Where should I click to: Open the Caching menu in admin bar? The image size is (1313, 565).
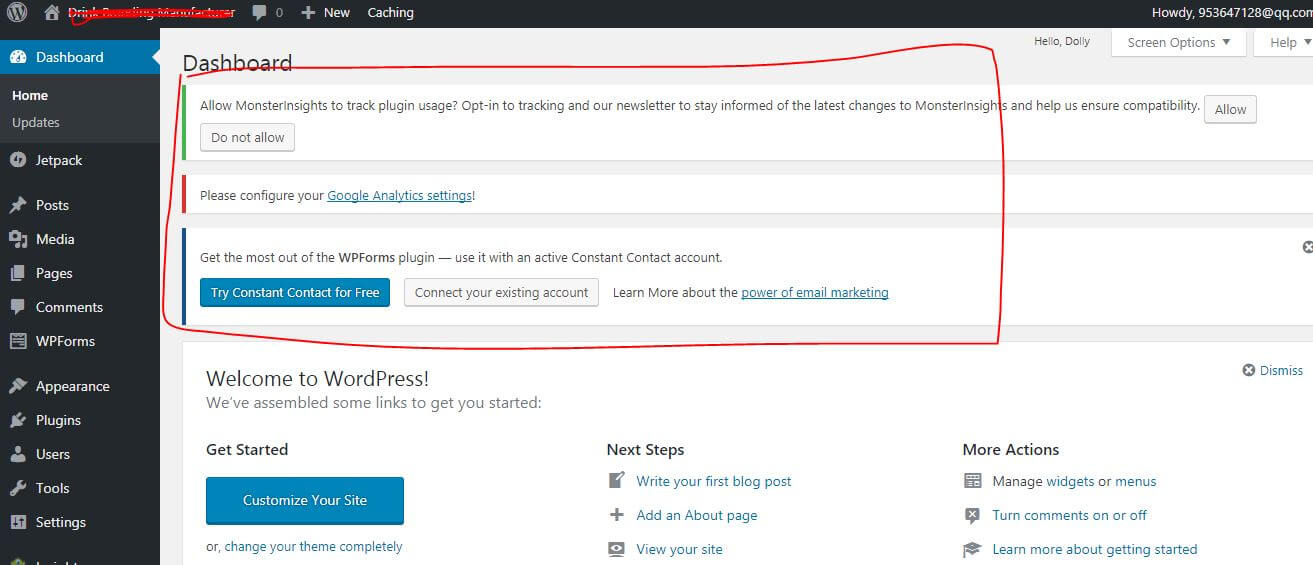(x=390, y=13)
